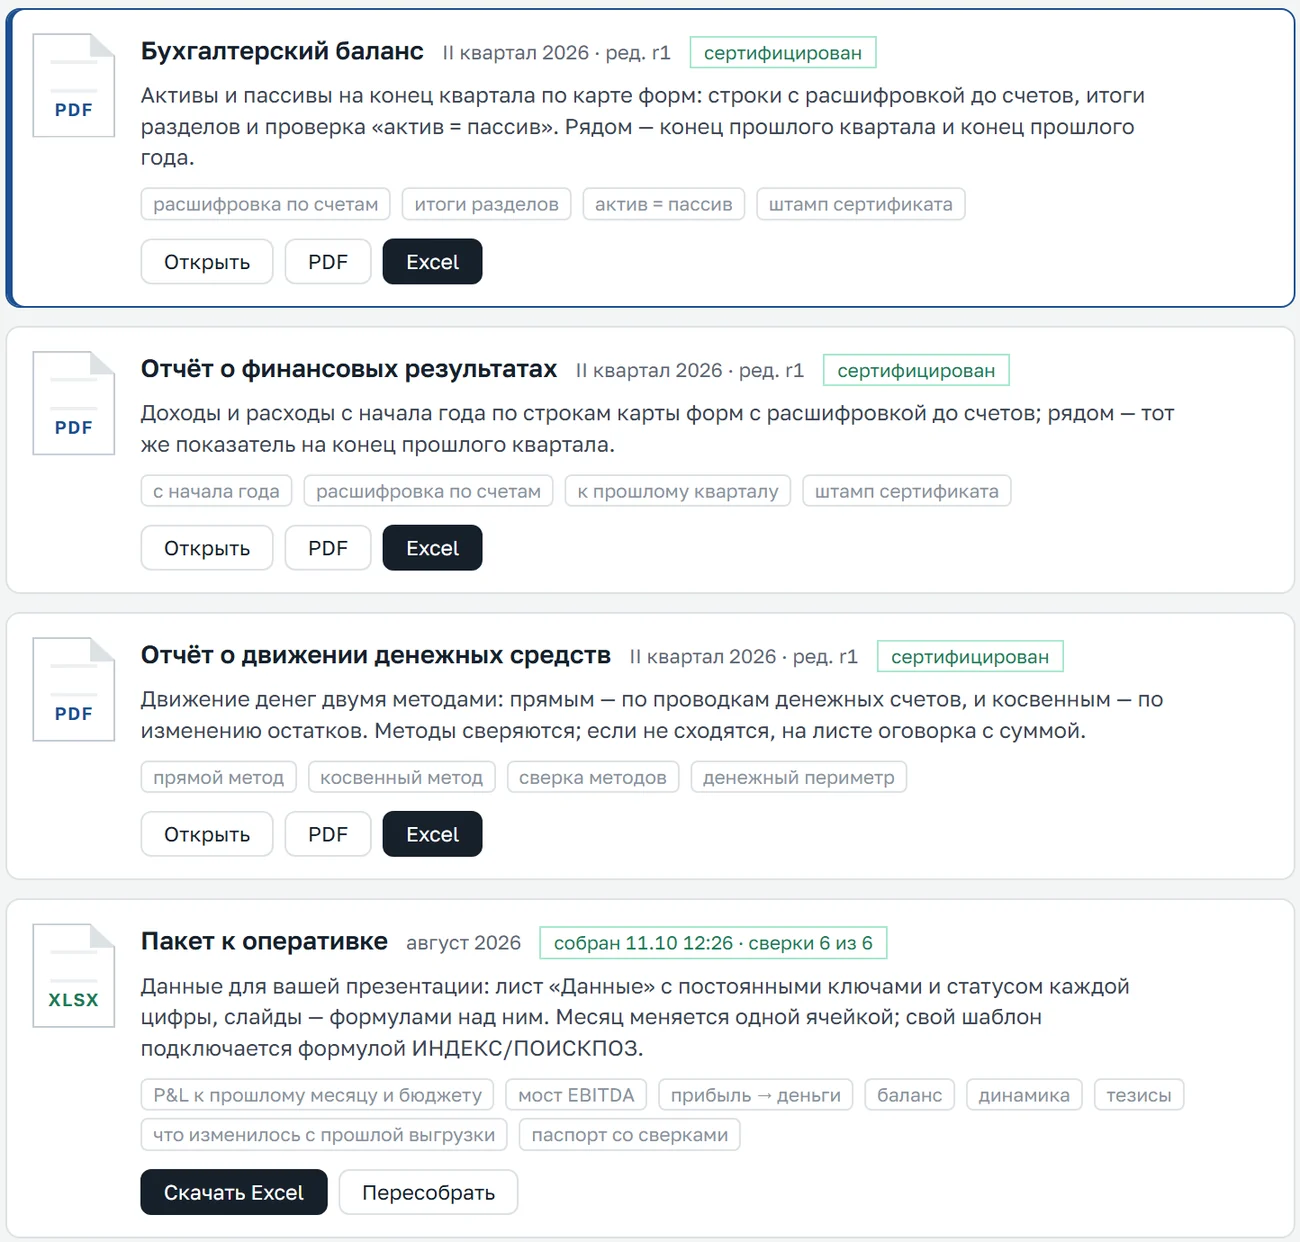Click the «динамика» tag

[1024, 1095]
